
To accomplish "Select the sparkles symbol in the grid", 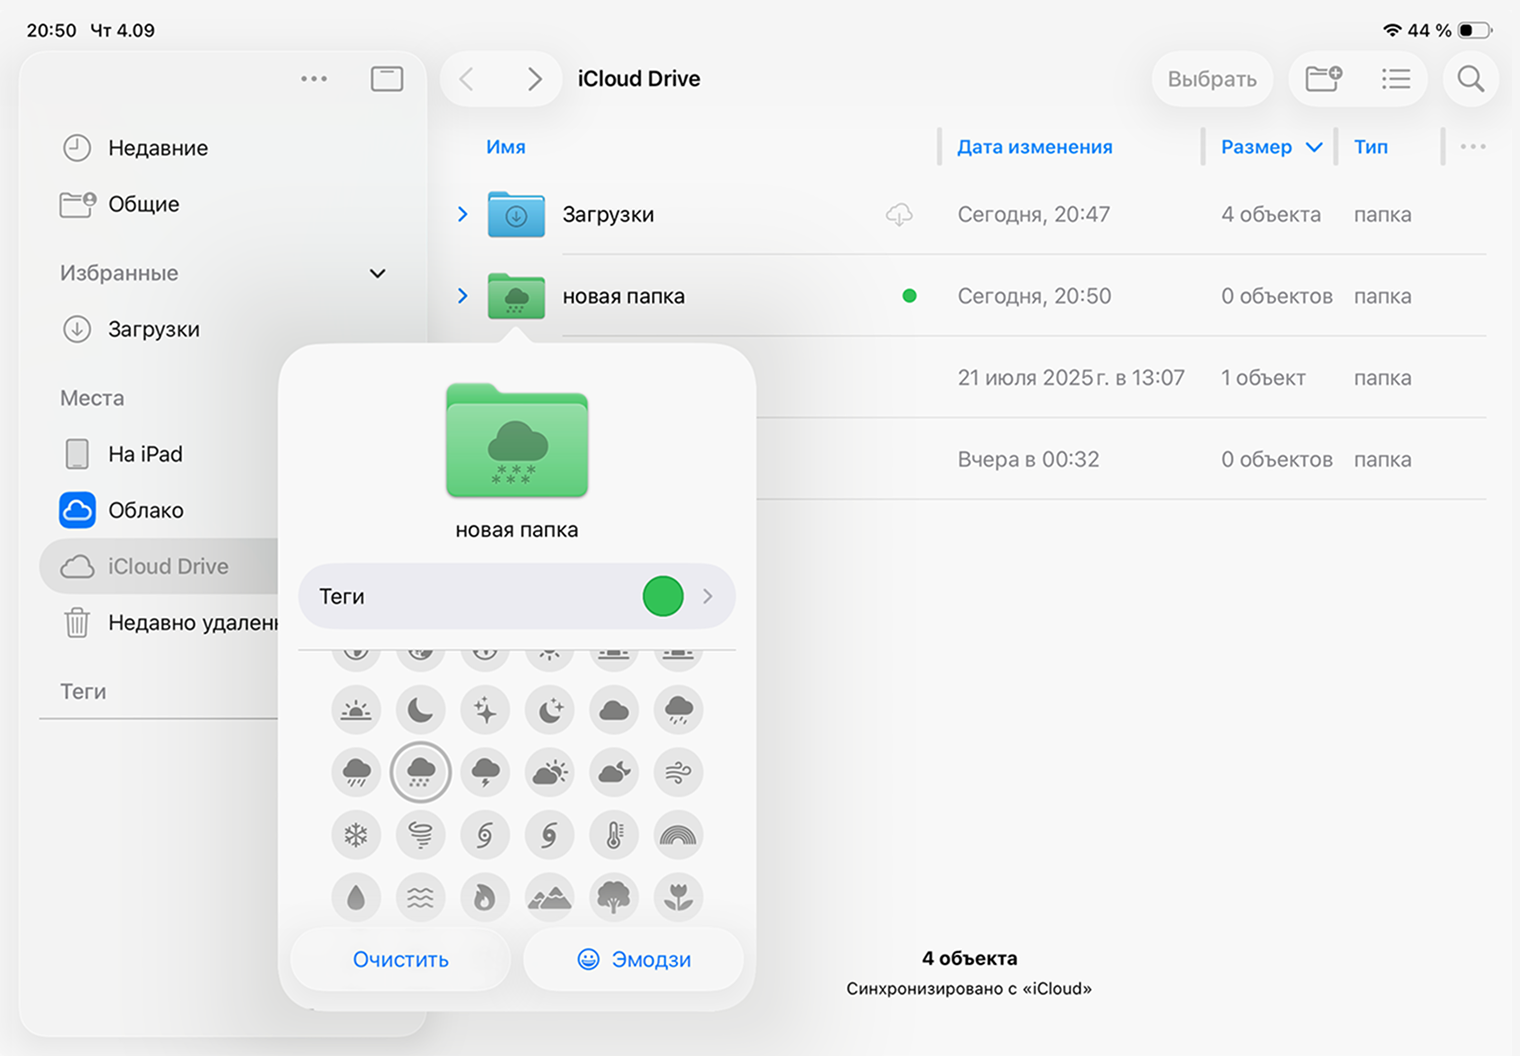I will (x=485, y=710).
